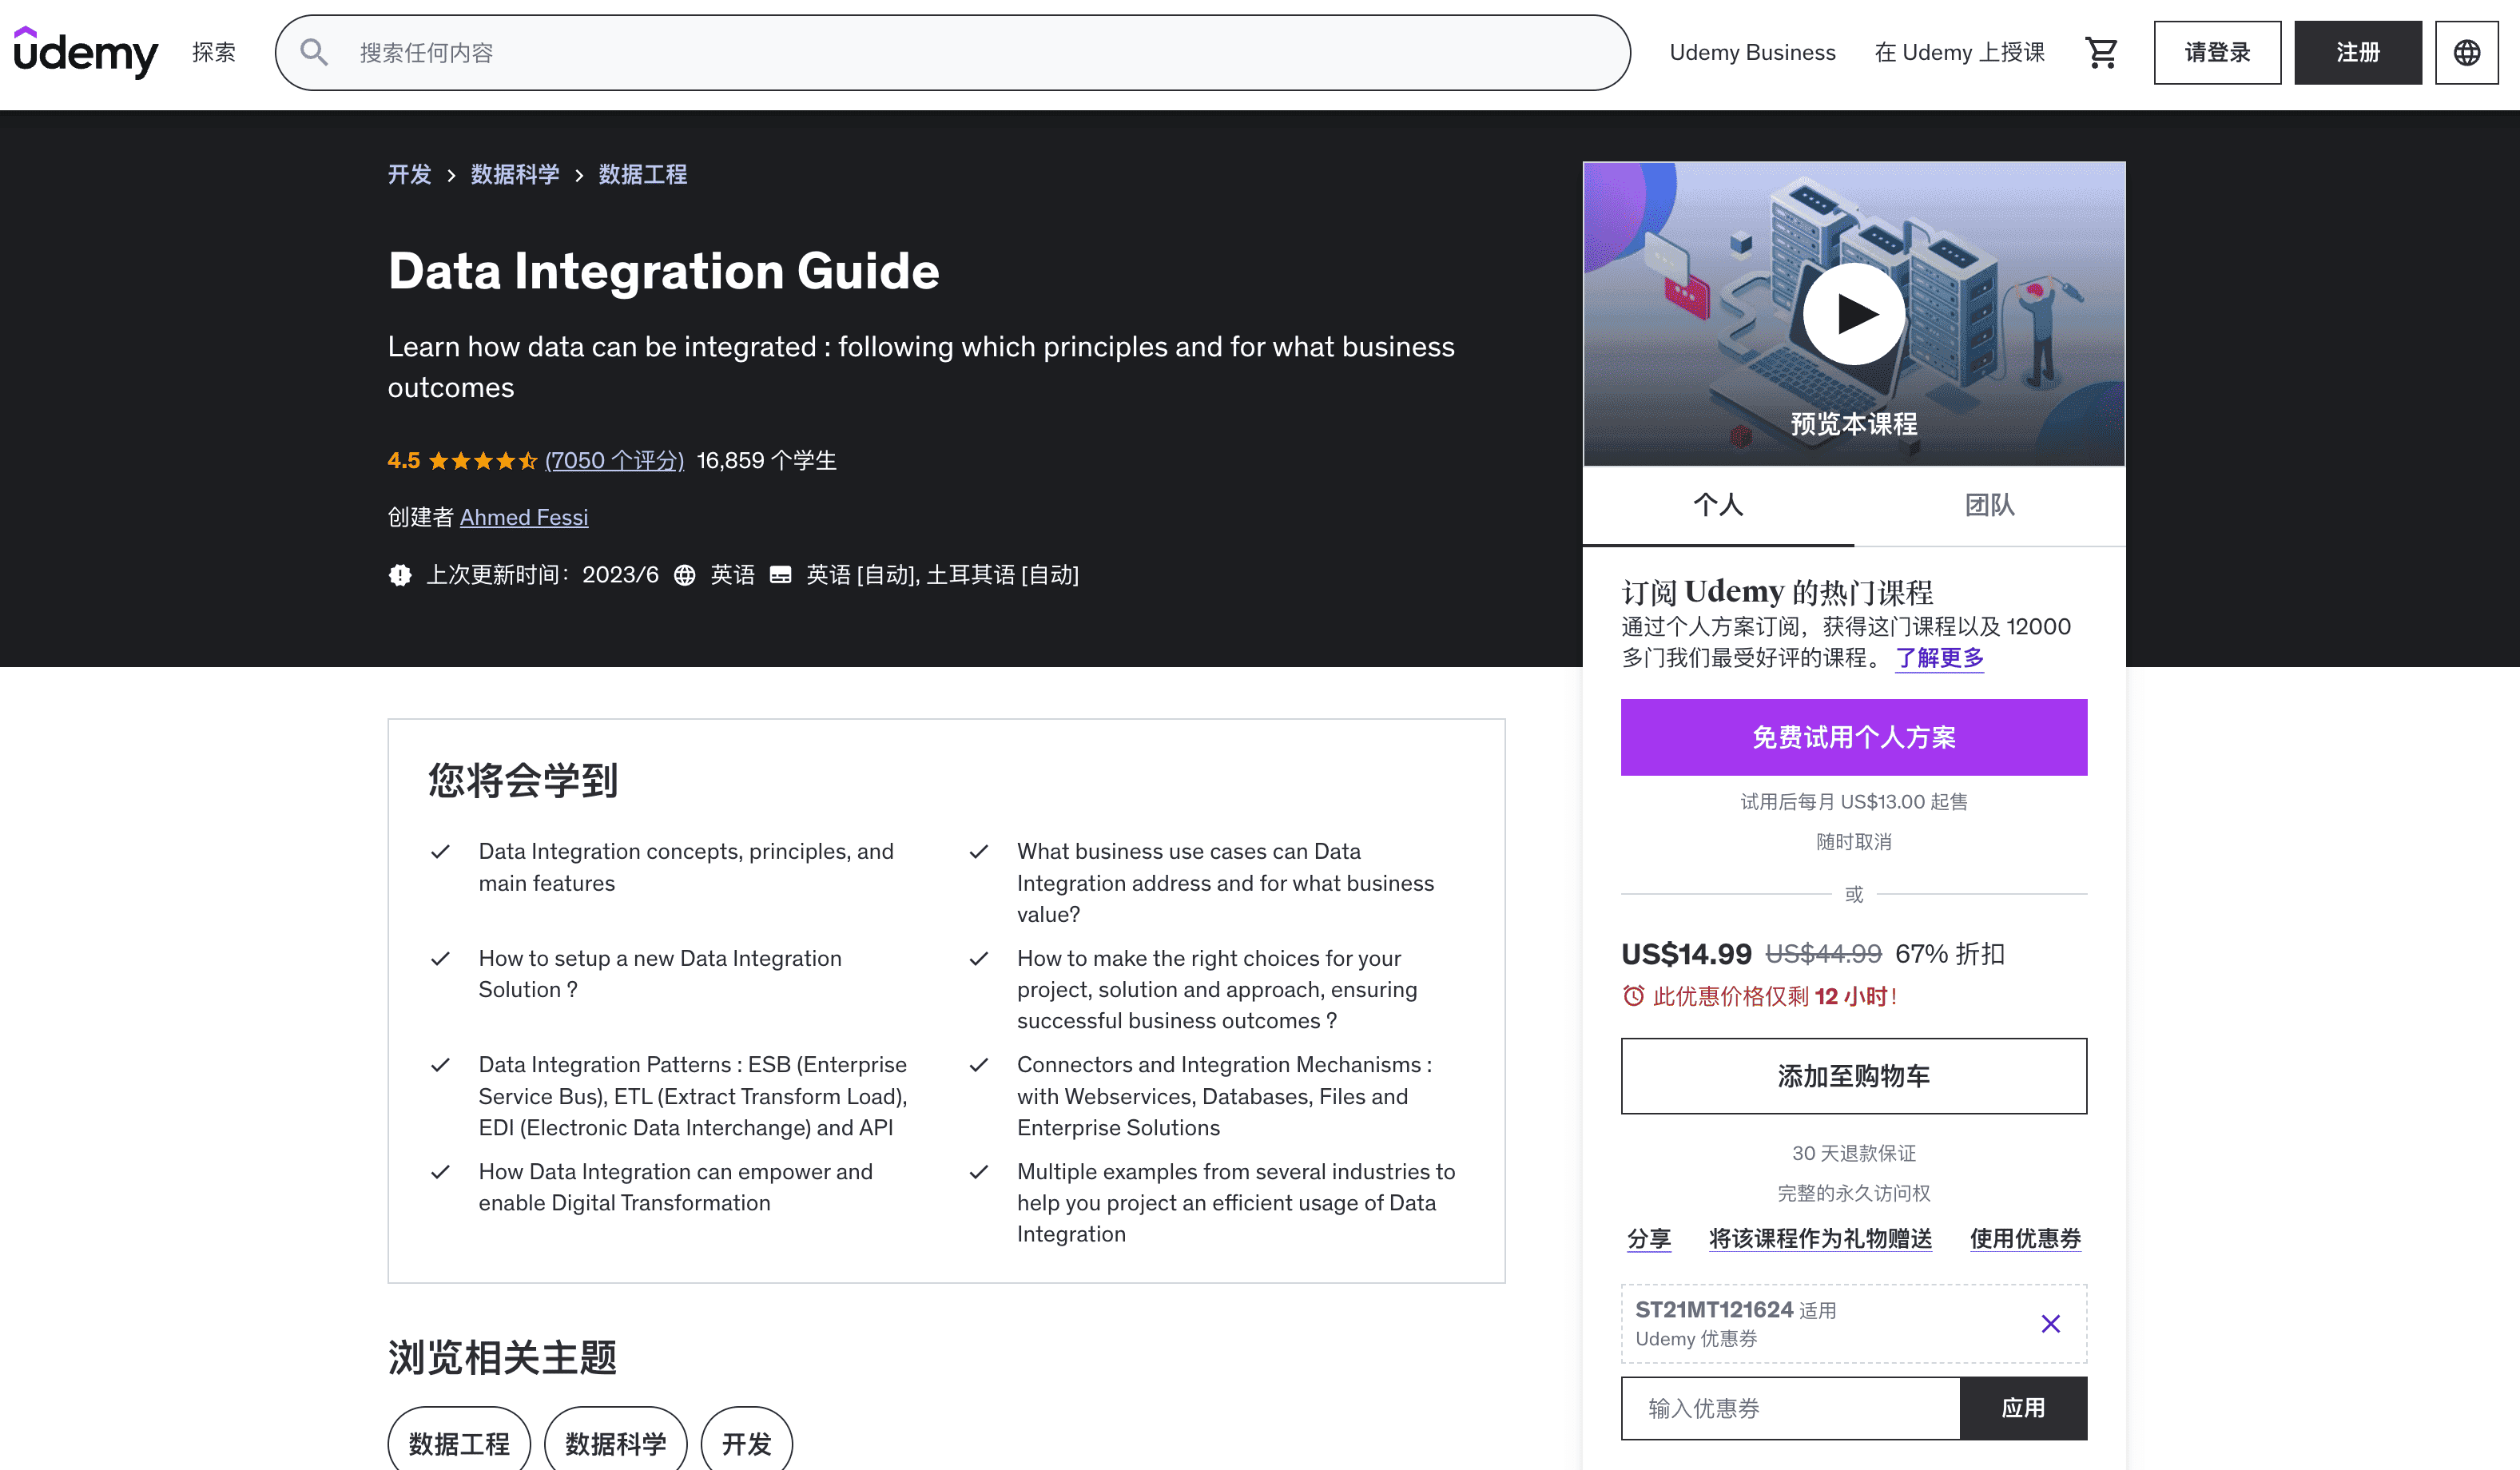Click 'Connectors and Integration Mechanisms' item

[x=1224, y=1095]
